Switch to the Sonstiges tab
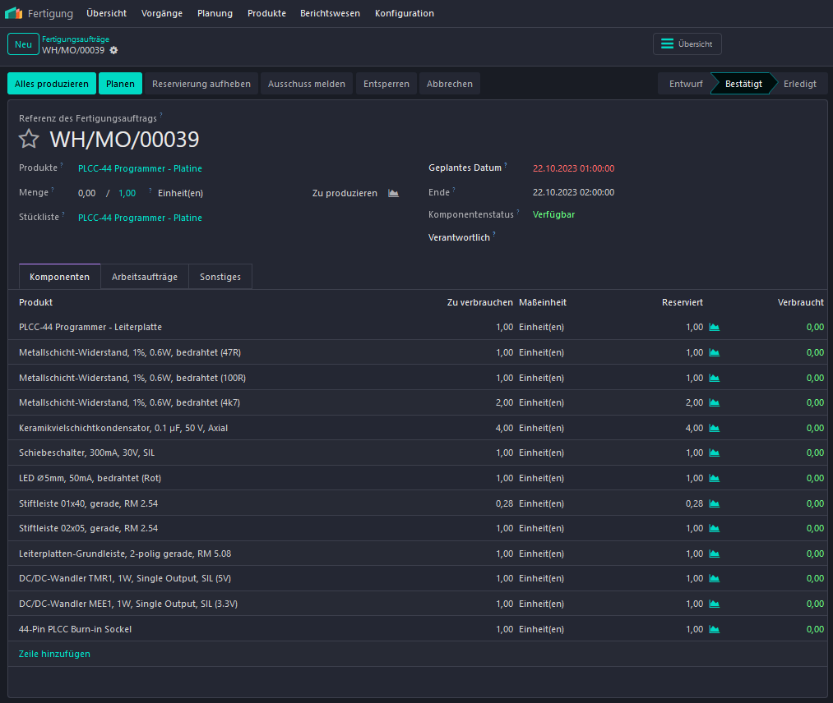 tap(220, 277)
